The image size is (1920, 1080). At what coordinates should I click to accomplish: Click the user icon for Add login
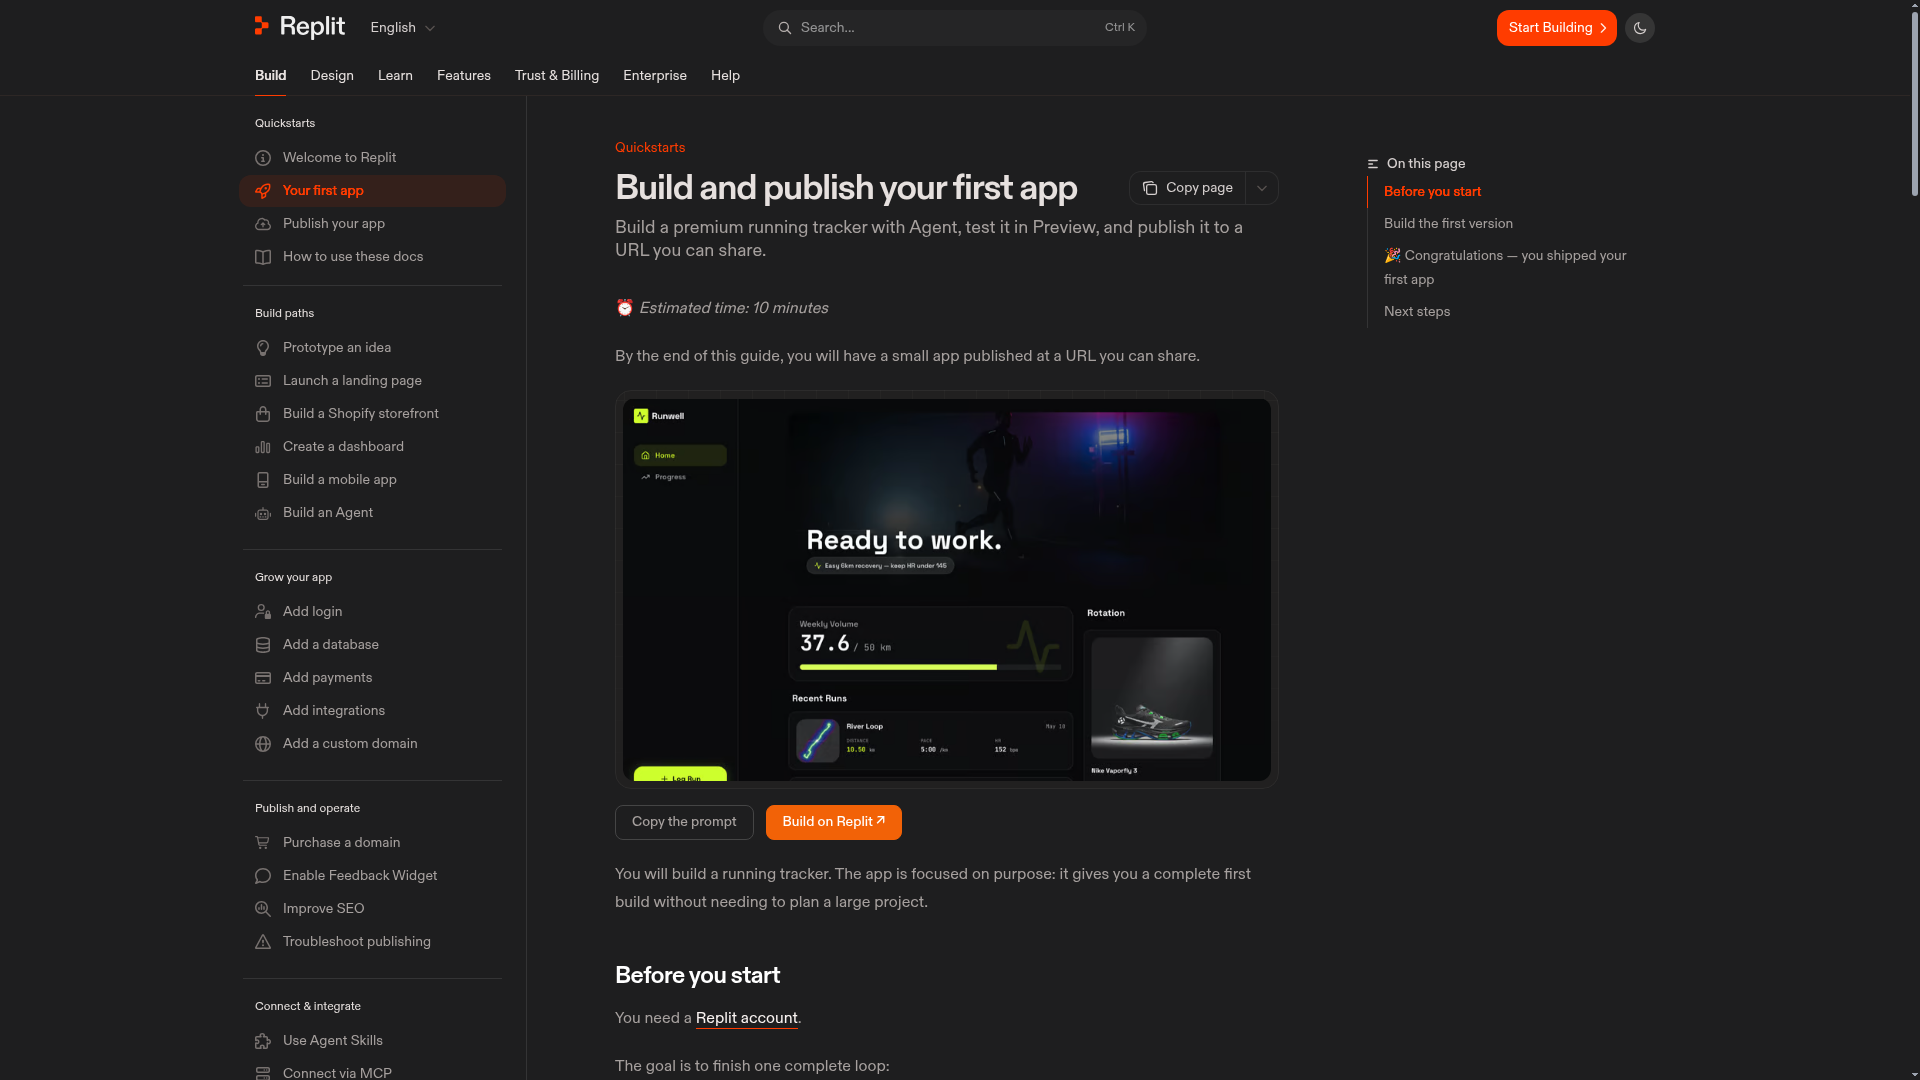pos(263,612)
